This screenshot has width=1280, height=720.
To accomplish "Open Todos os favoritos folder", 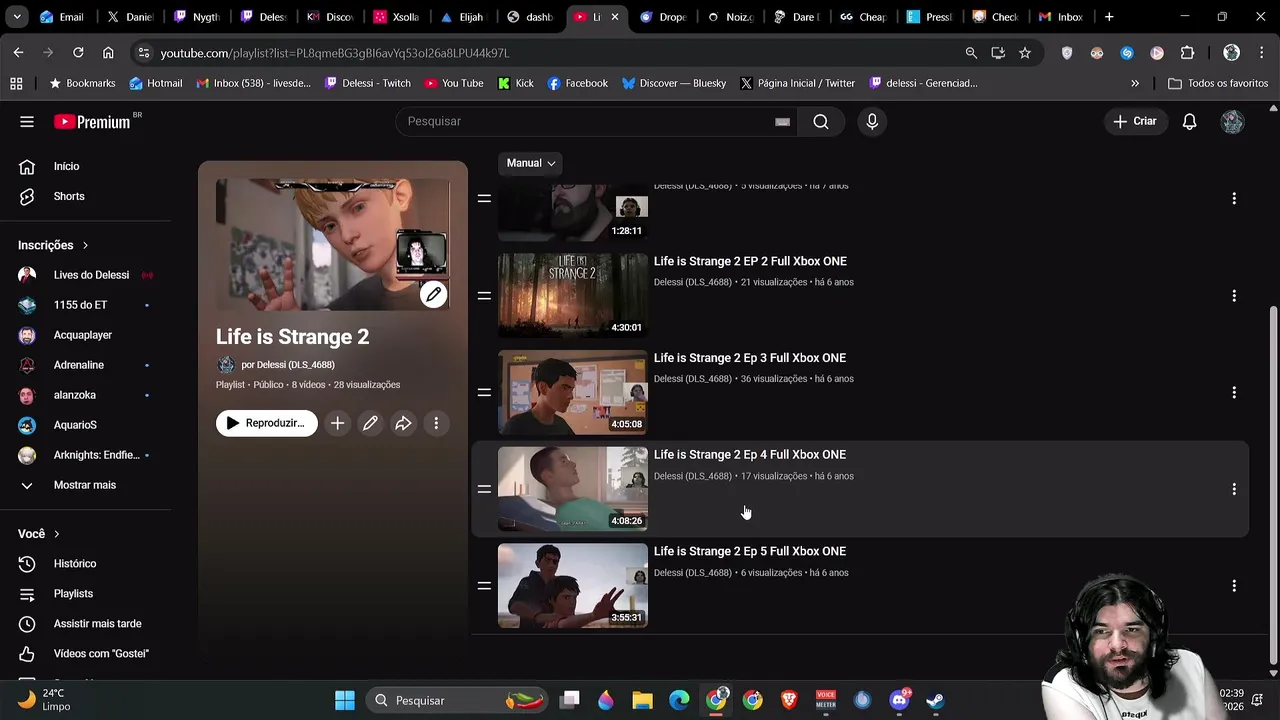I will [x=1218, y=83].
